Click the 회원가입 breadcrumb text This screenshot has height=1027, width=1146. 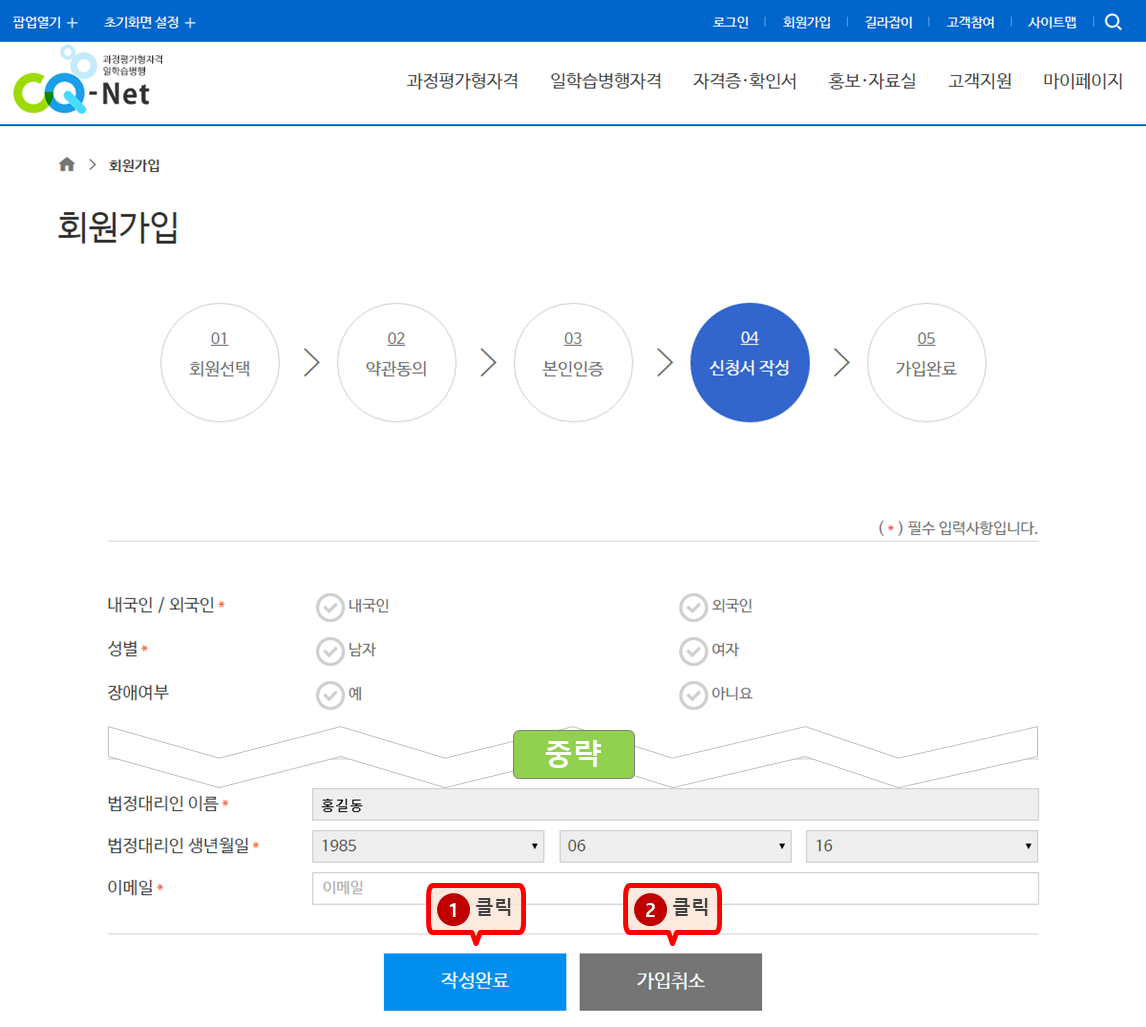coord(134,165)
